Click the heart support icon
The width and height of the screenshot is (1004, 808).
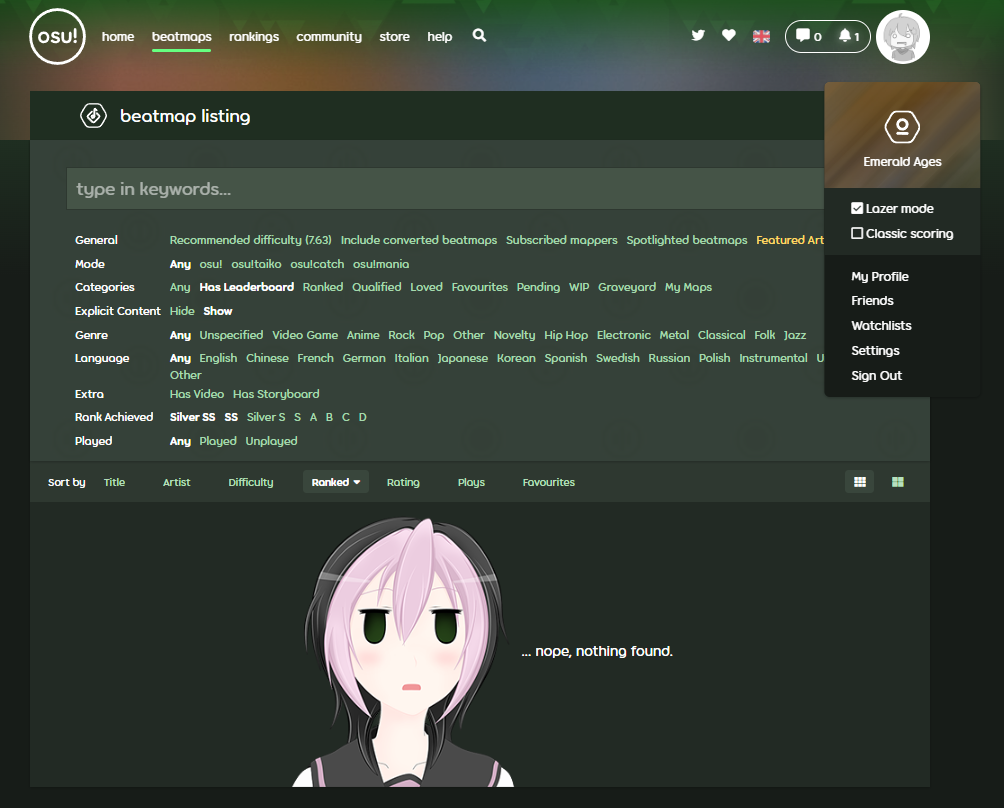729,36
